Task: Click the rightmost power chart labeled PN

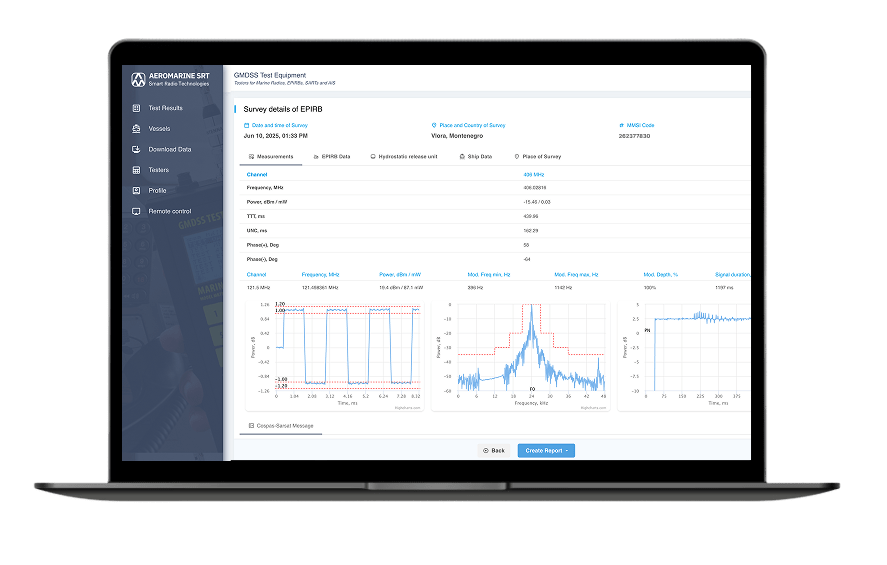Action: (x=684, y=355)
